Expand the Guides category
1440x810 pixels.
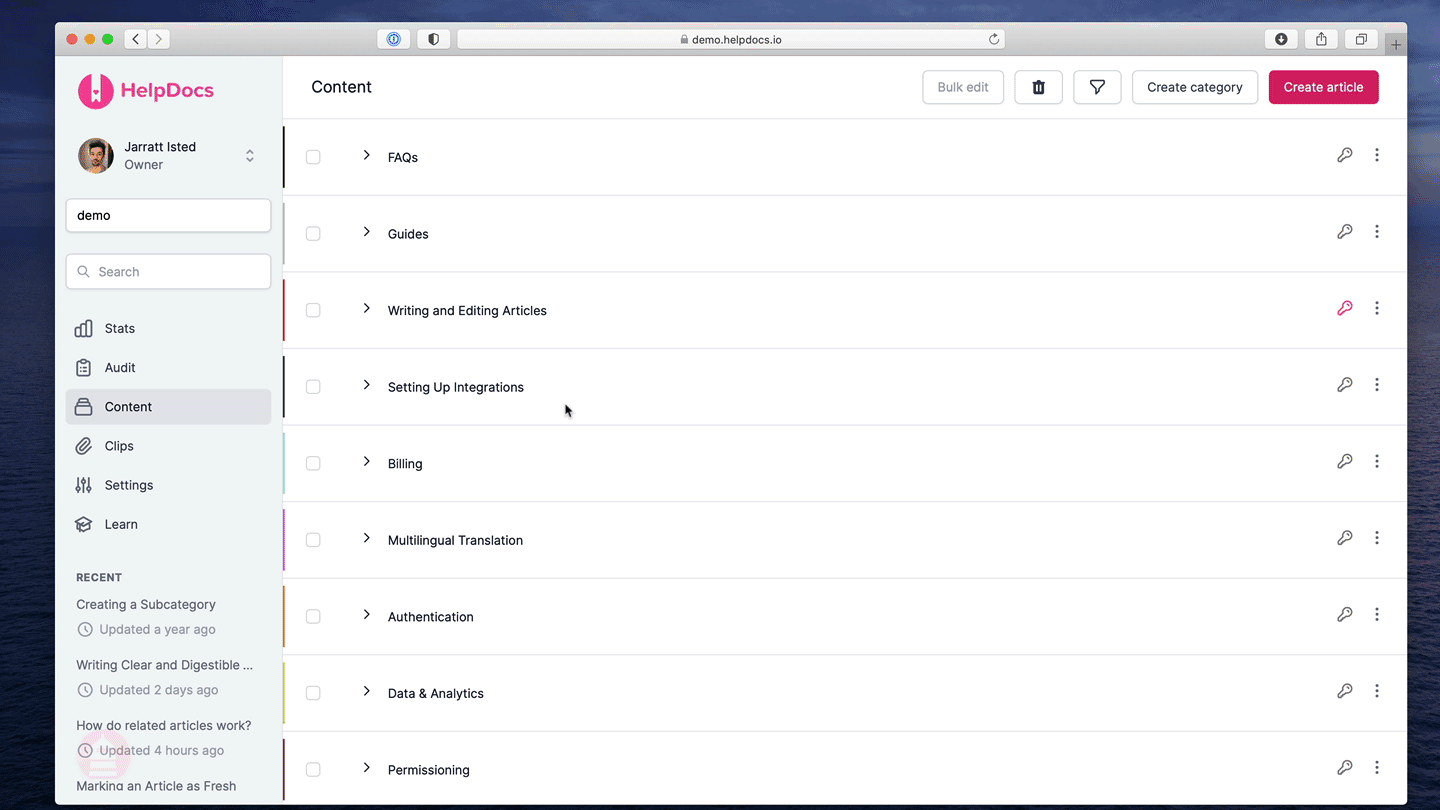[366, 232]
